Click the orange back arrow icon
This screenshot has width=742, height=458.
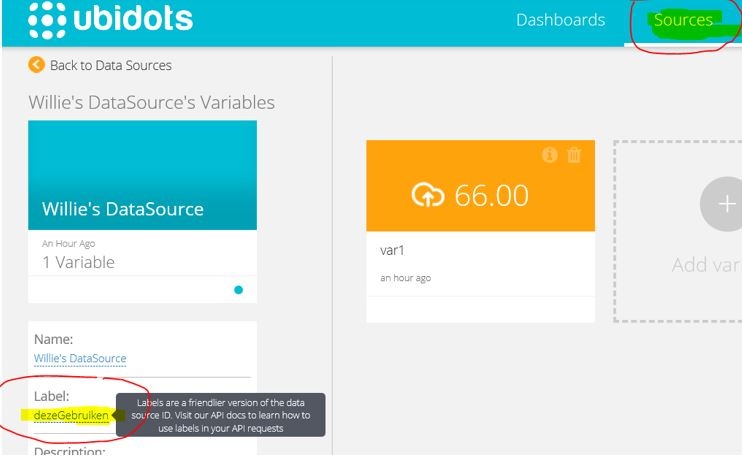(36, 65)
